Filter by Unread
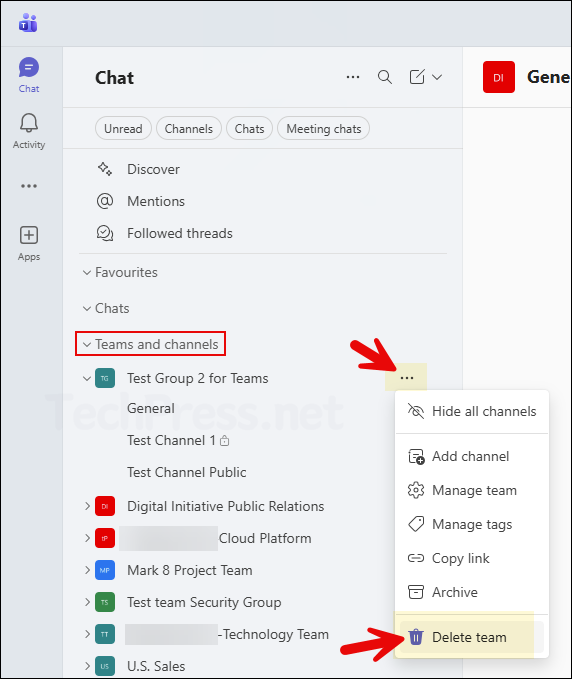The height and width of the screenshot is (679, 572). [123, 129]
